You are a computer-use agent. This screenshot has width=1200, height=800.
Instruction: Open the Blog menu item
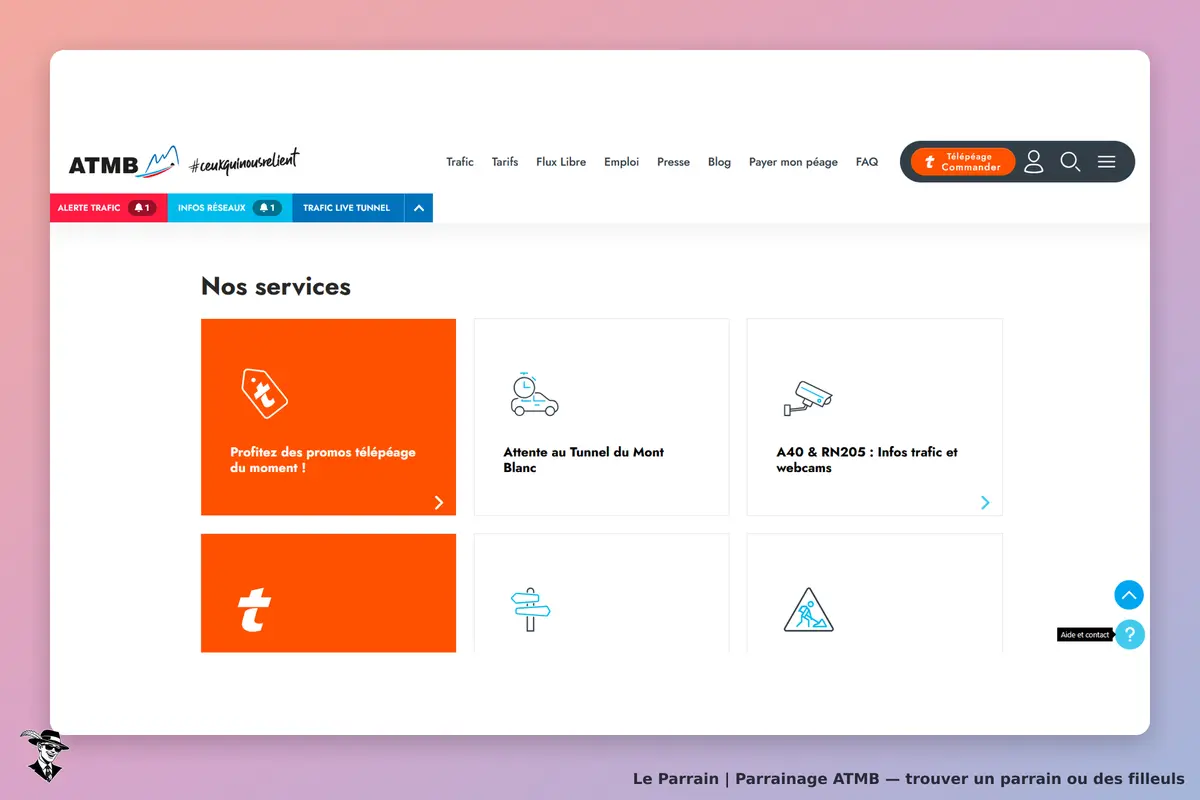click(x=719, y=162)
